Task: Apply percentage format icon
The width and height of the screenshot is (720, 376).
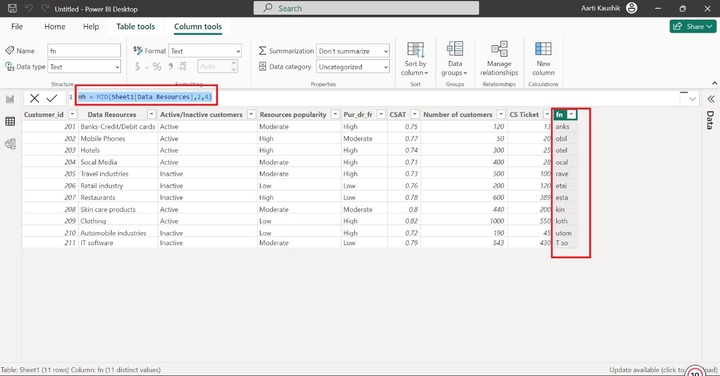Action: 157,67
